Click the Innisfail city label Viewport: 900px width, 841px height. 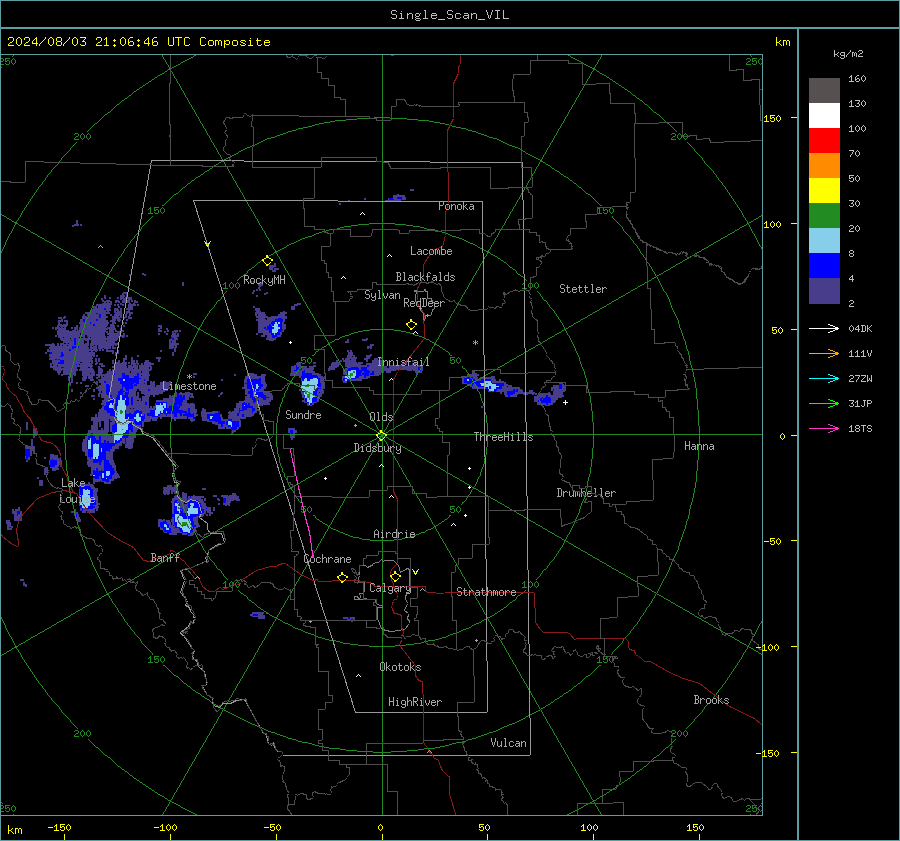[403, 362]
